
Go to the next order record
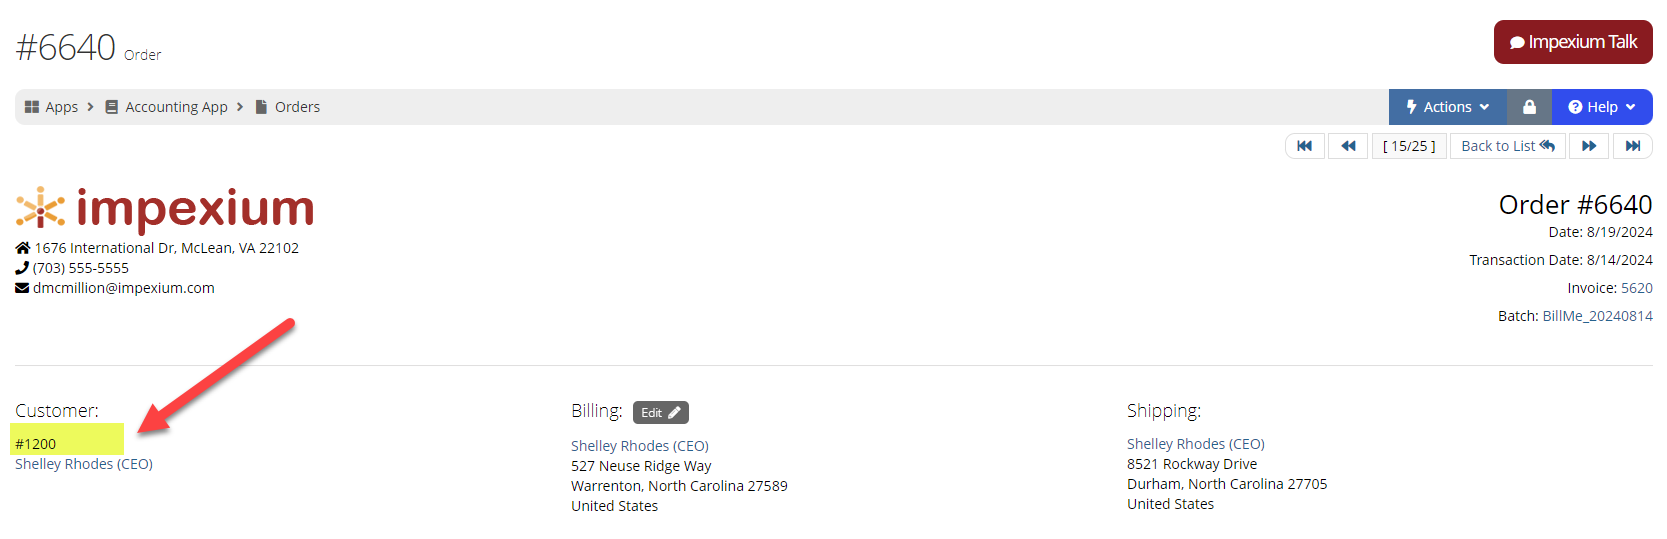(1589, 146)
